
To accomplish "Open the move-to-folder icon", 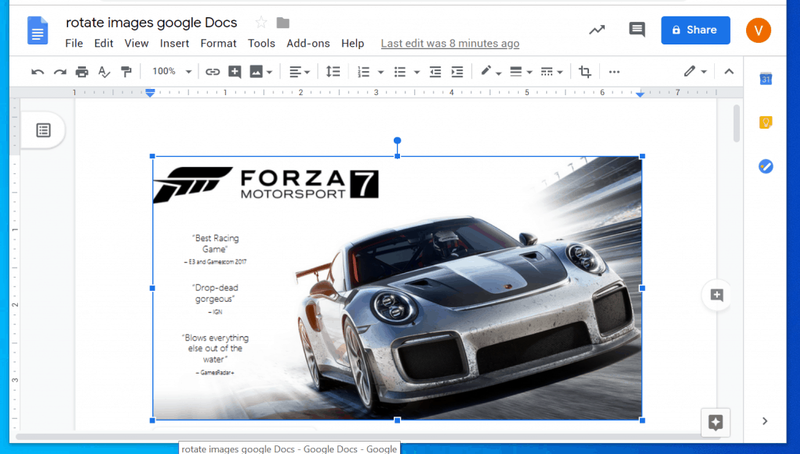I will pos(283,22).
